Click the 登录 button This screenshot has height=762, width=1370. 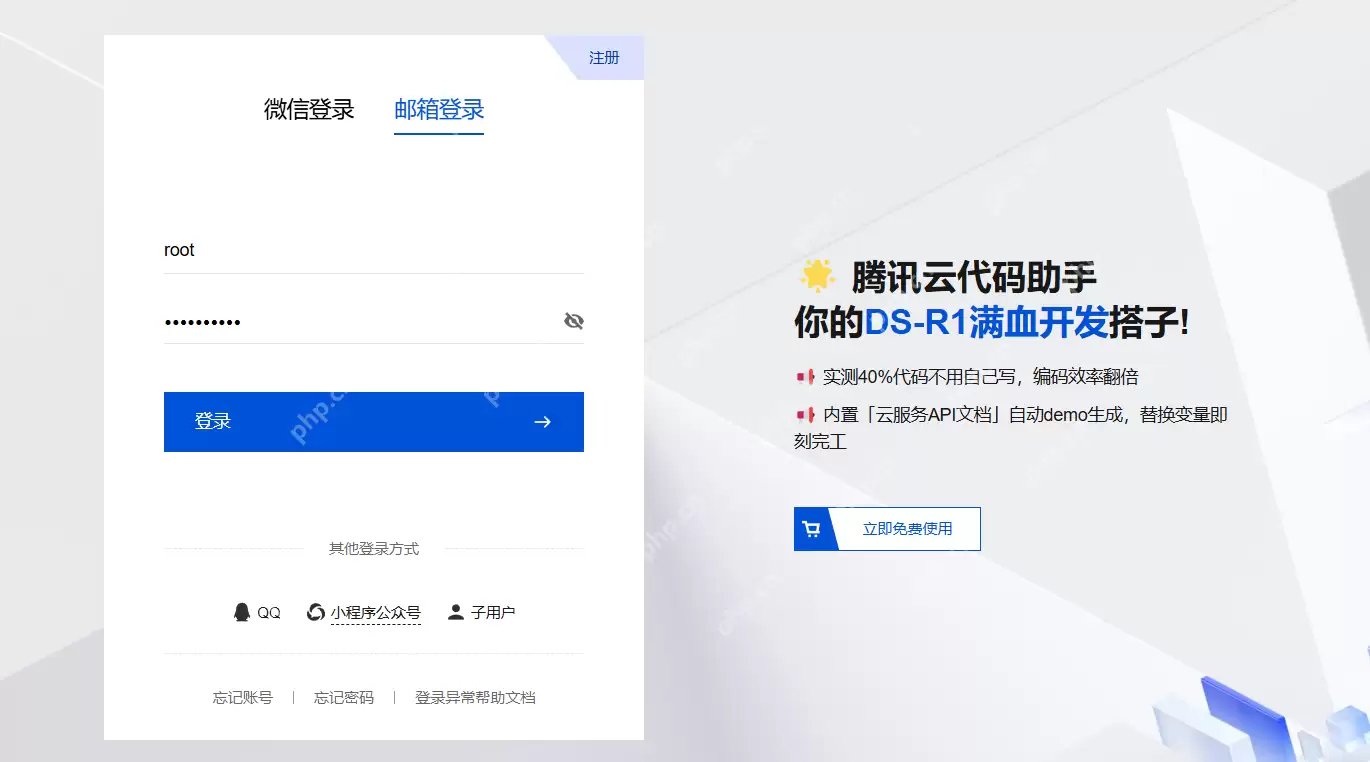tap(373, 422)
